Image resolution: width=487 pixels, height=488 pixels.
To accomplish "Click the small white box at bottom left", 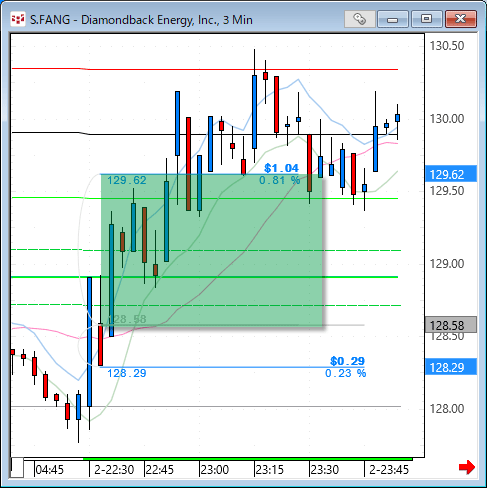I will point(17,468).
